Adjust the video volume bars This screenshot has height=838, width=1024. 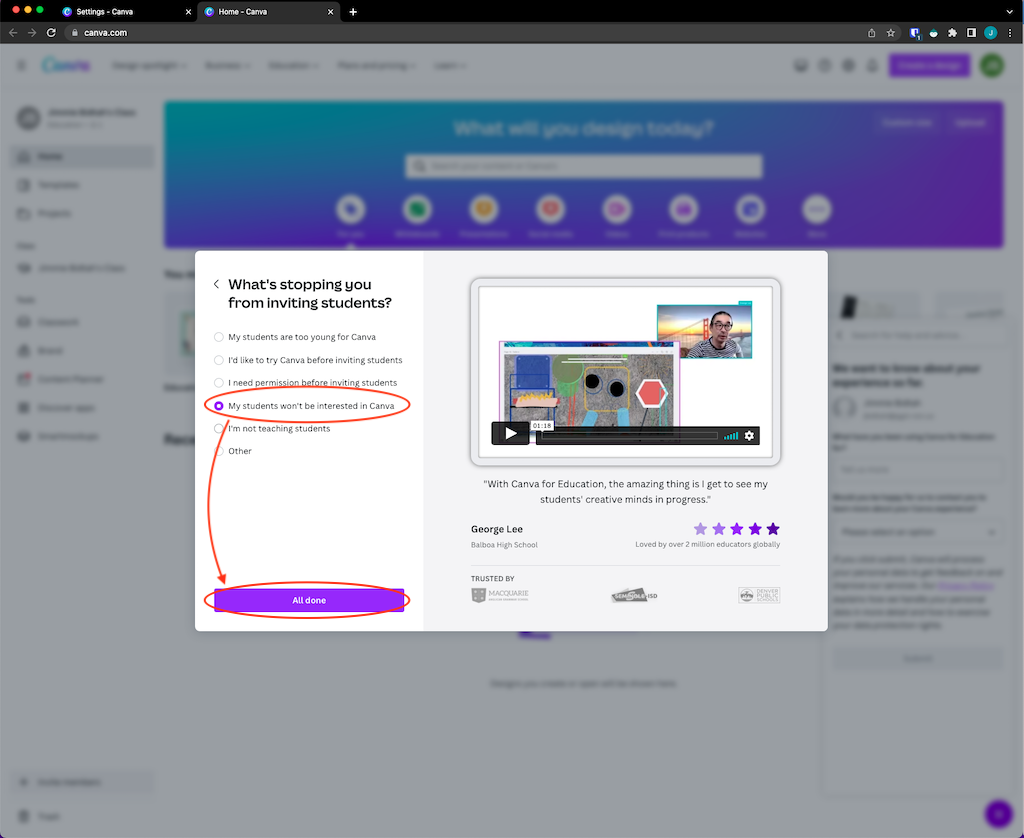(x=731, y=436)
